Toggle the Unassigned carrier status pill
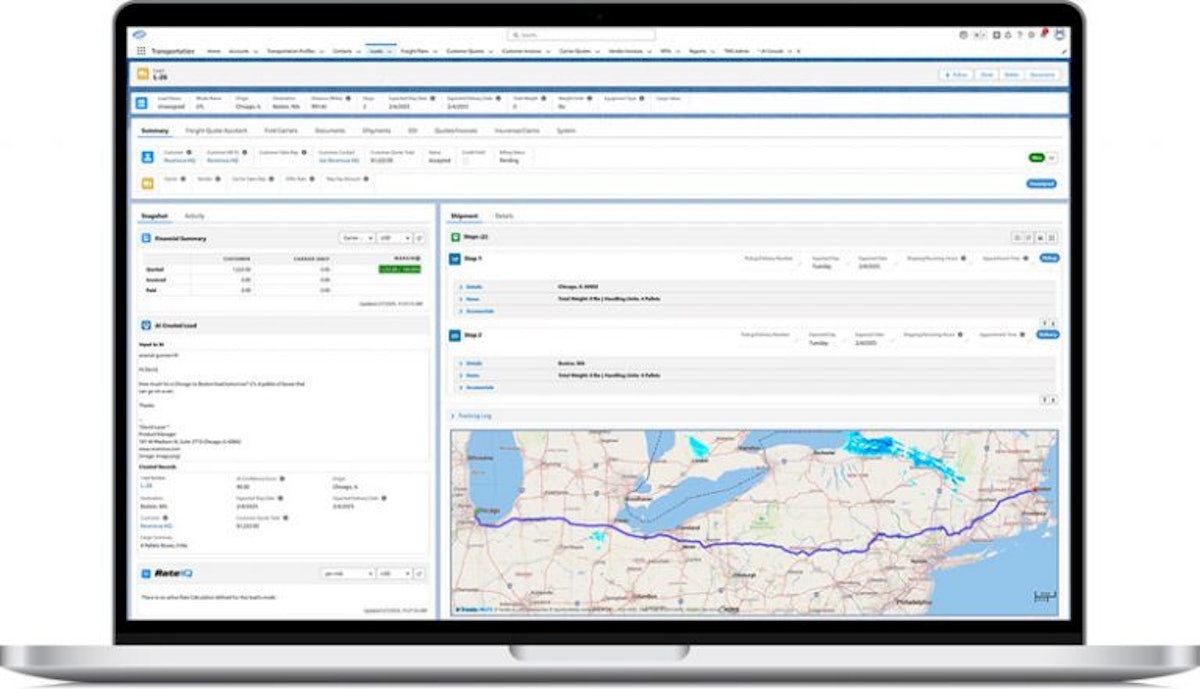The width and height of the screenshot is (1200, 689). (x=1041, y=185)
